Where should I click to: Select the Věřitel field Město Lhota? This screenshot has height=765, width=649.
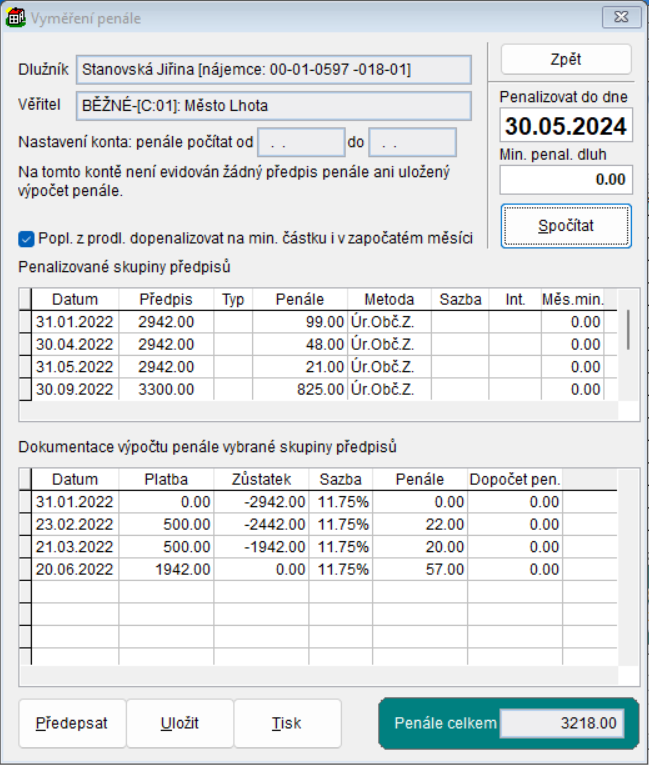point(273,106)
